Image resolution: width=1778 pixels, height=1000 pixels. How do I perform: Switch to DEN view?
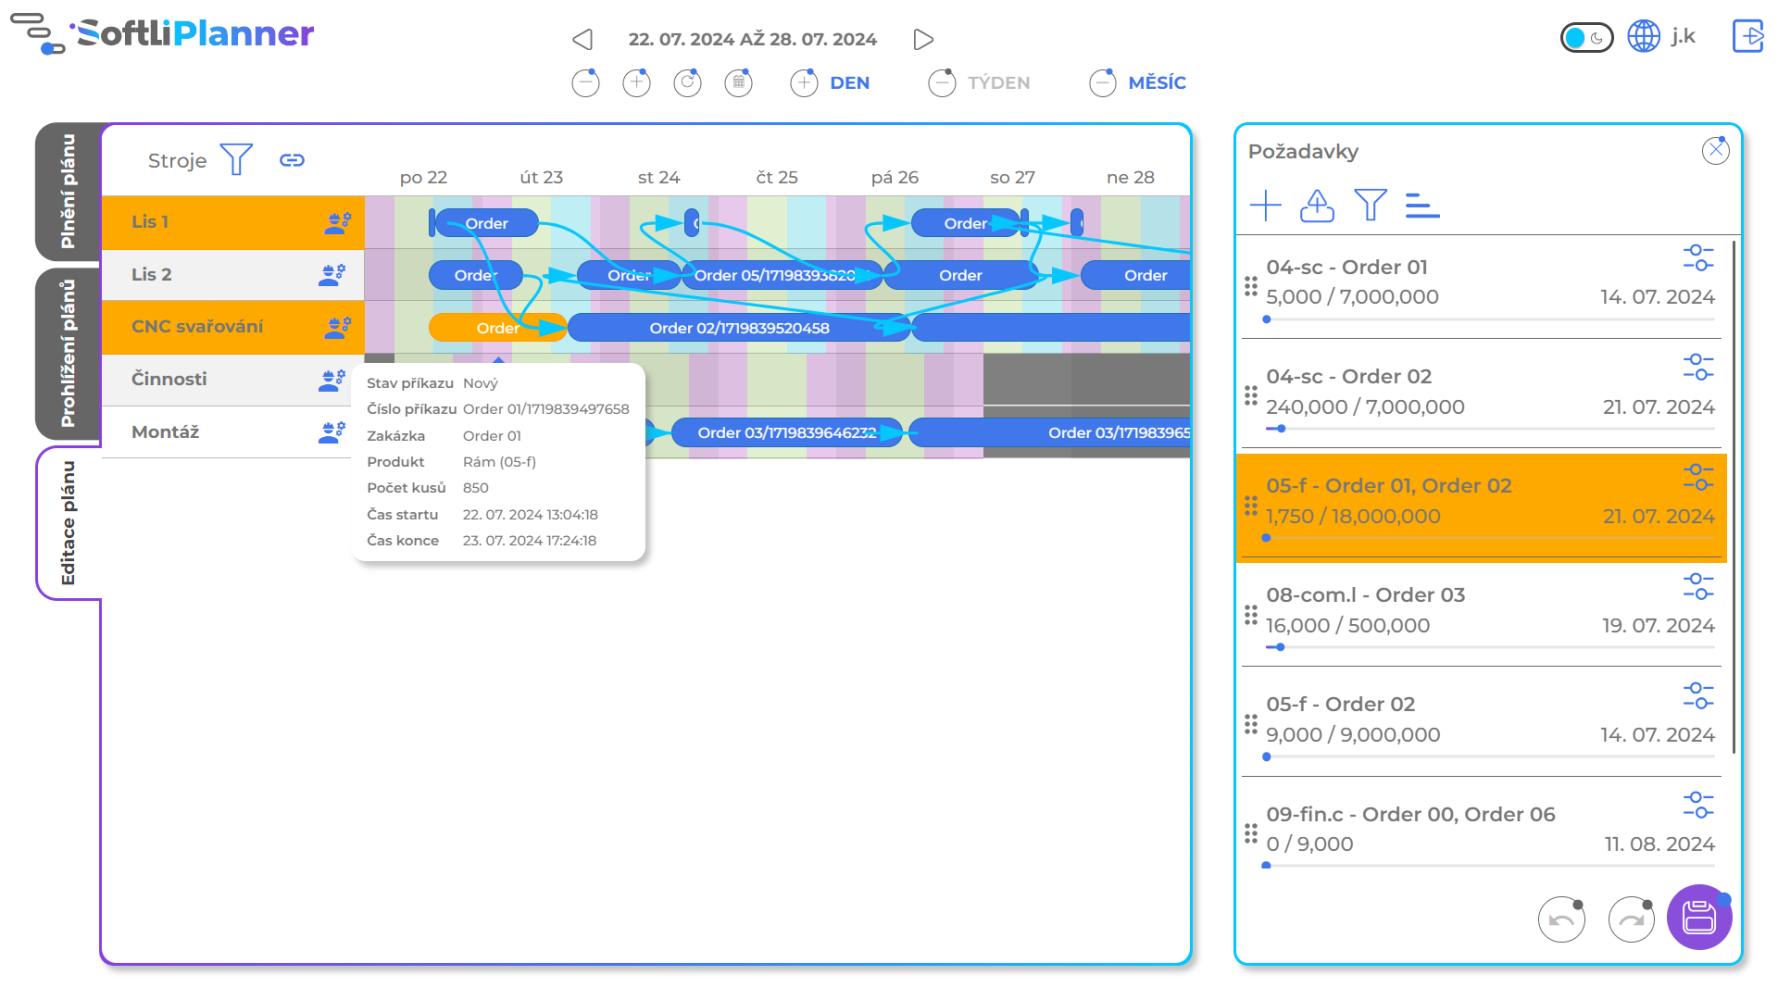830,83
